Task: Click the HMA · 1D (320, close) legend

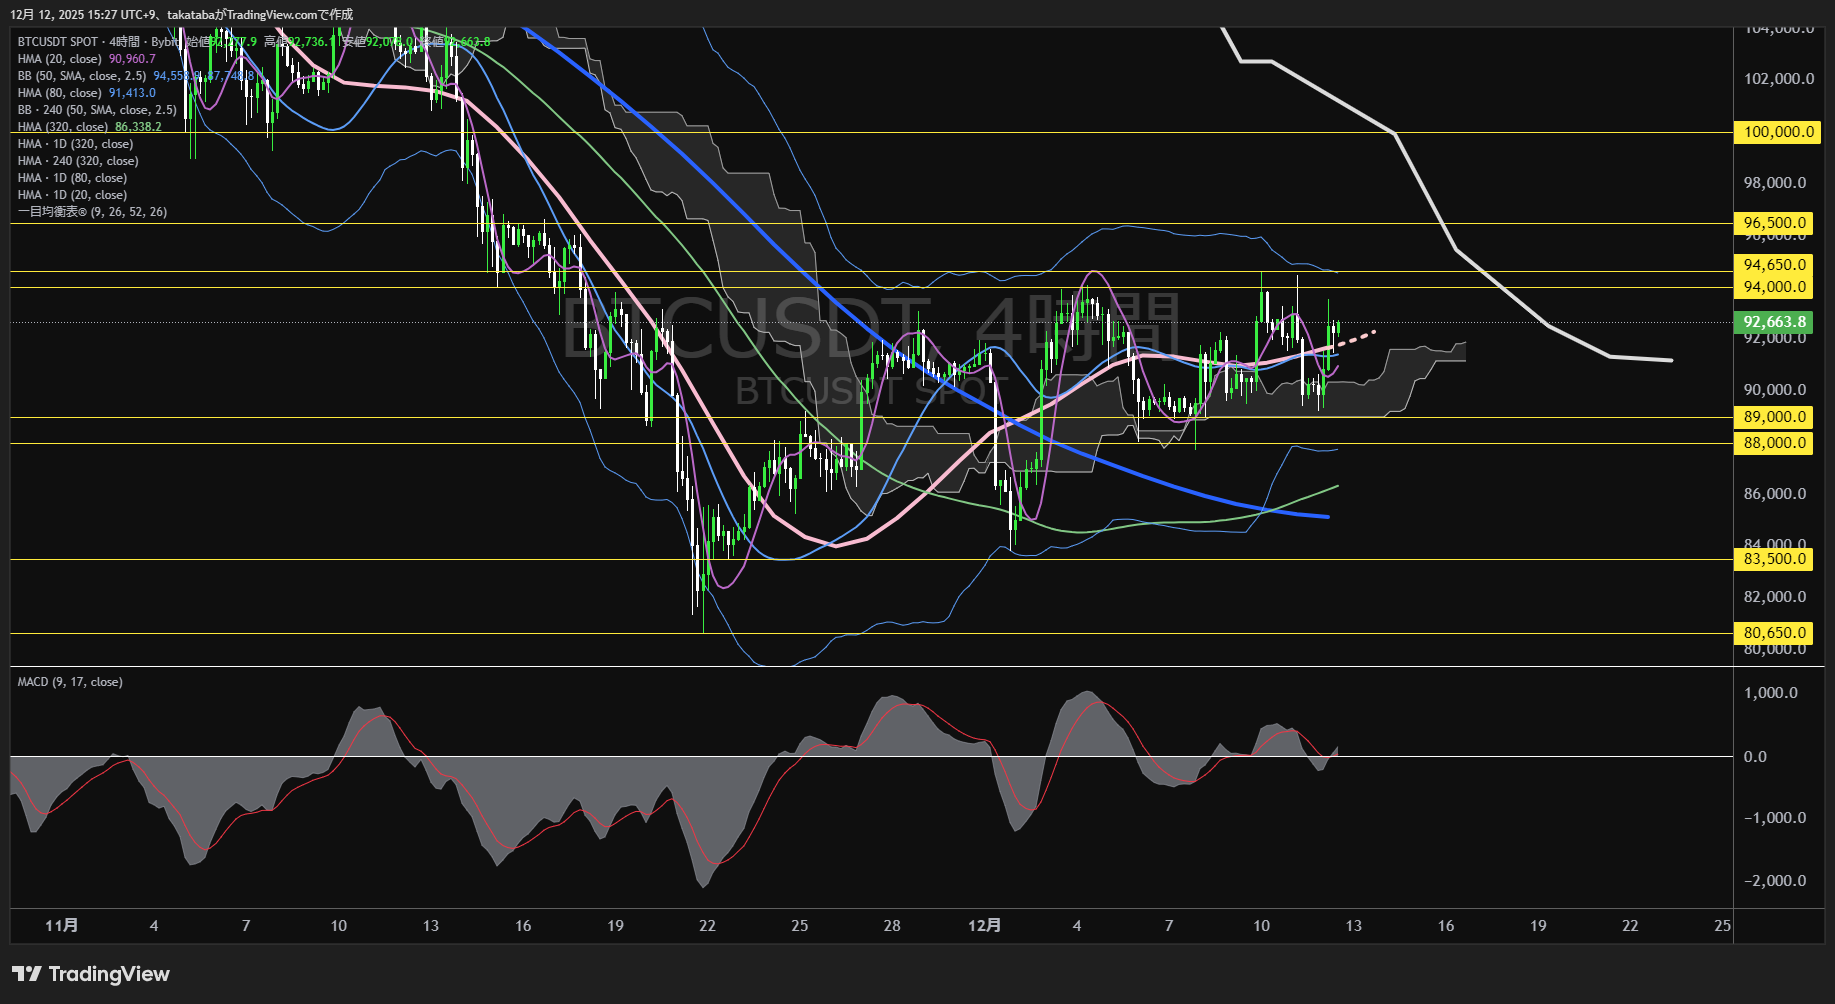Action: click(x=75, y=144)
